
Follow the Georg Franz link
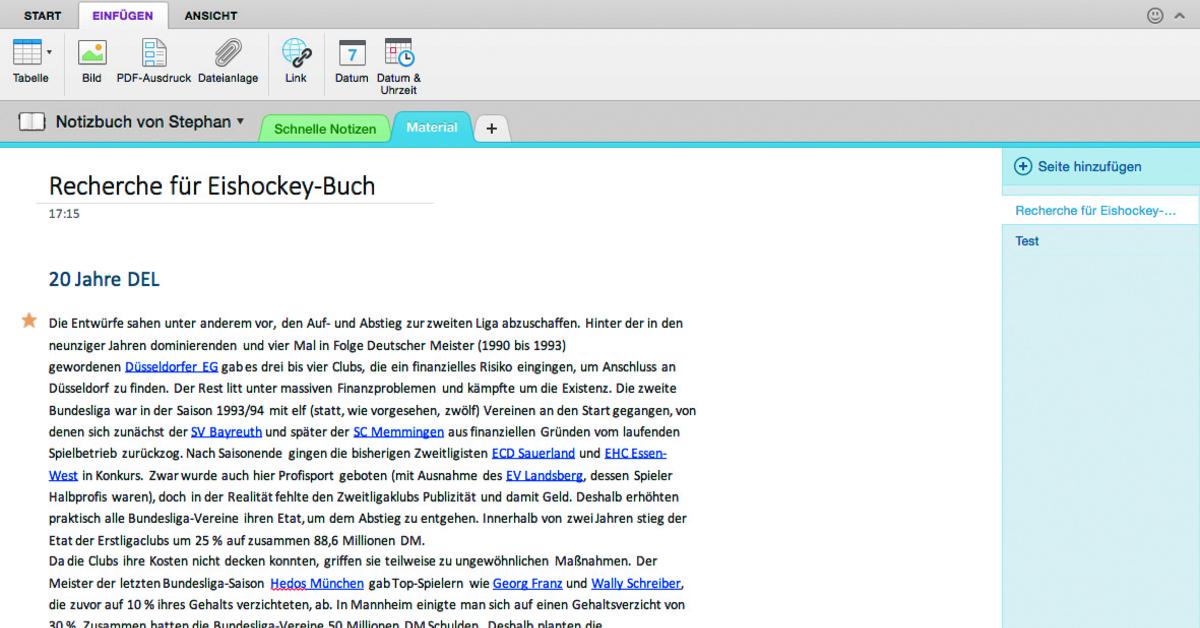click(527, 584)
